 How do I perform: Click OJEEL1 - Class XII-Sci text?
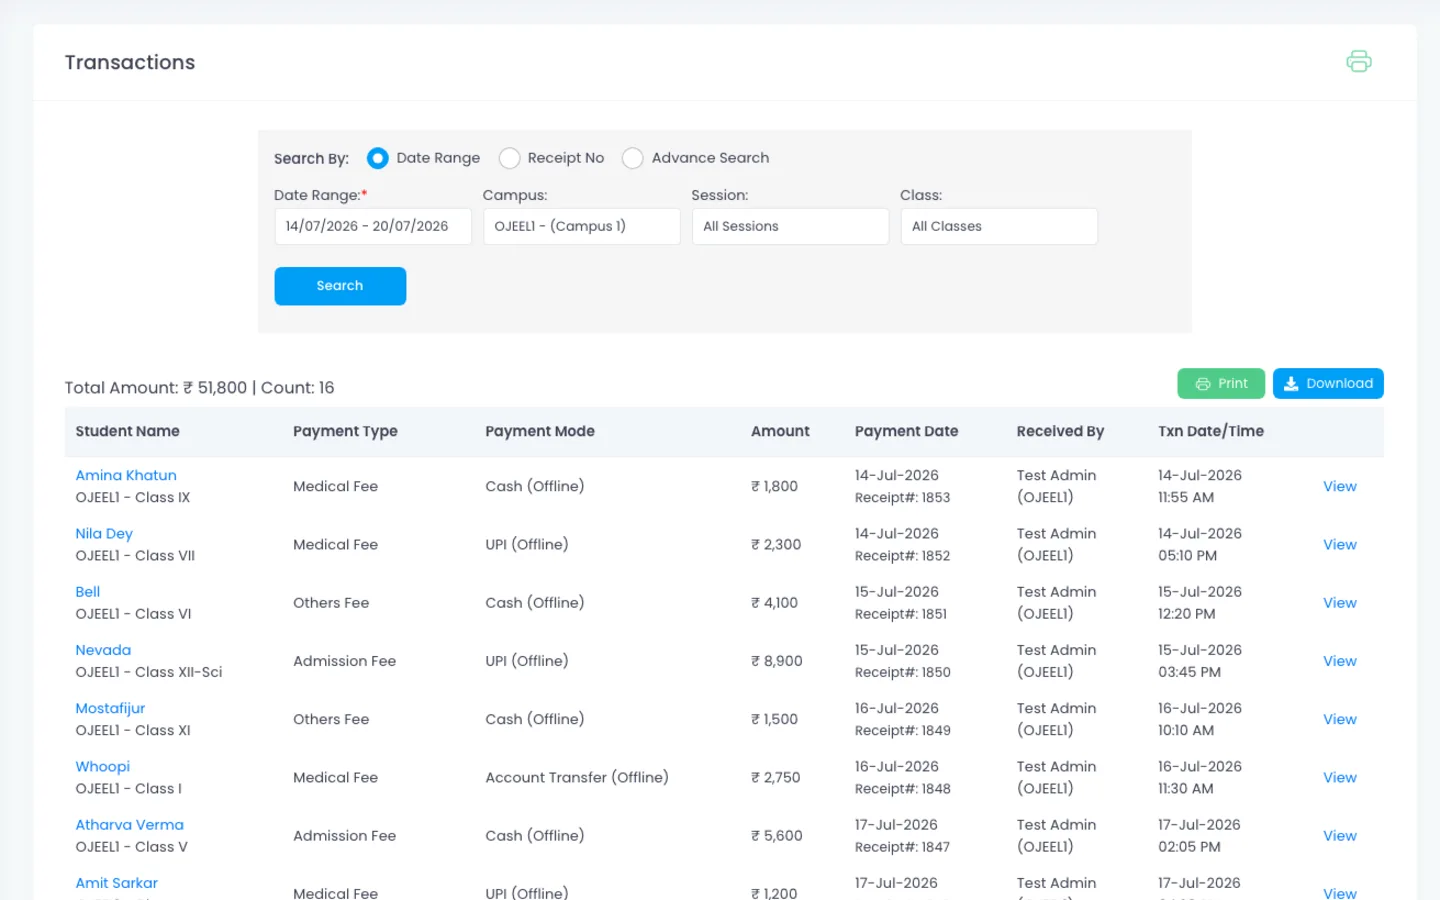pyautogui.click(x=149, y=672)
